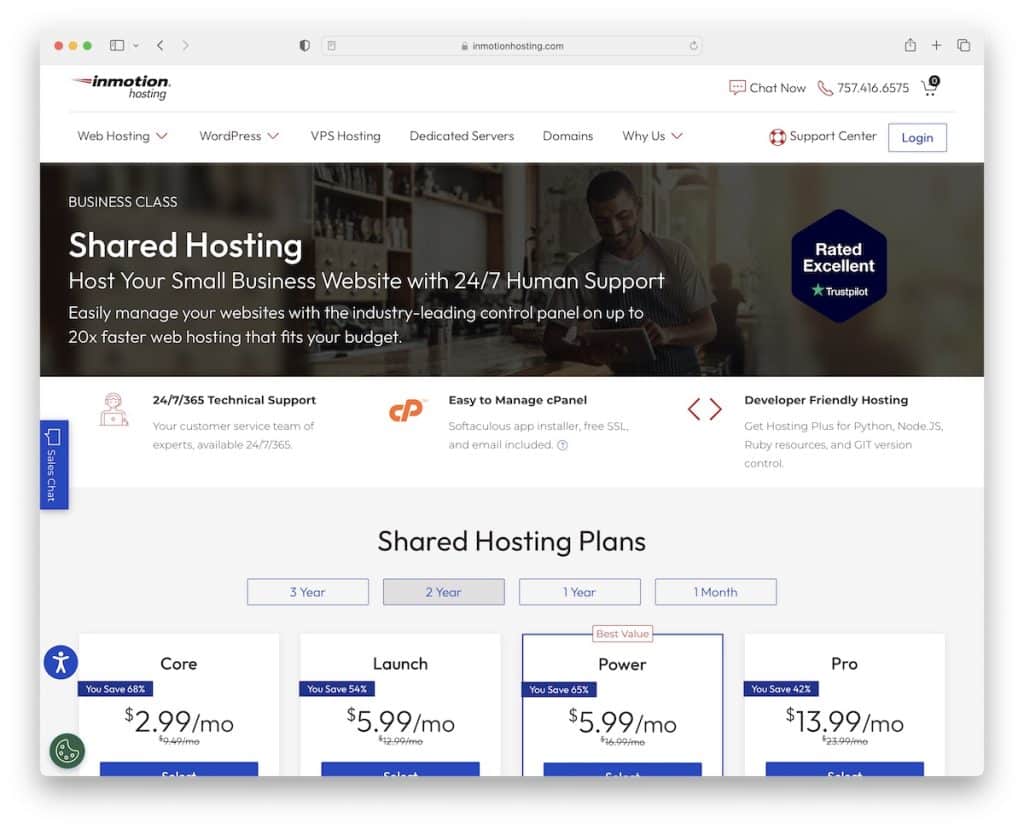Image resolution: width=1024 pixels, height=829 pixels.
Task: Show tab overview icon
Action: point(963,45)
